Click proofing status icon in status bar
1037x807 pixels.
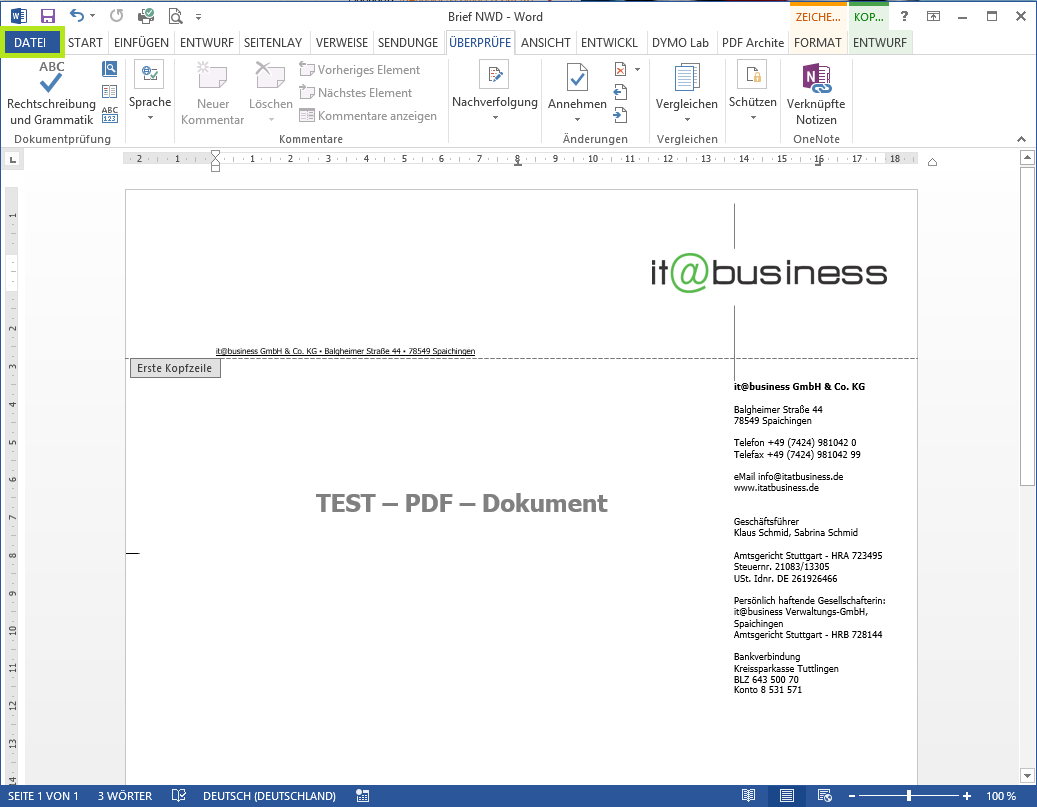pos(179,795)
